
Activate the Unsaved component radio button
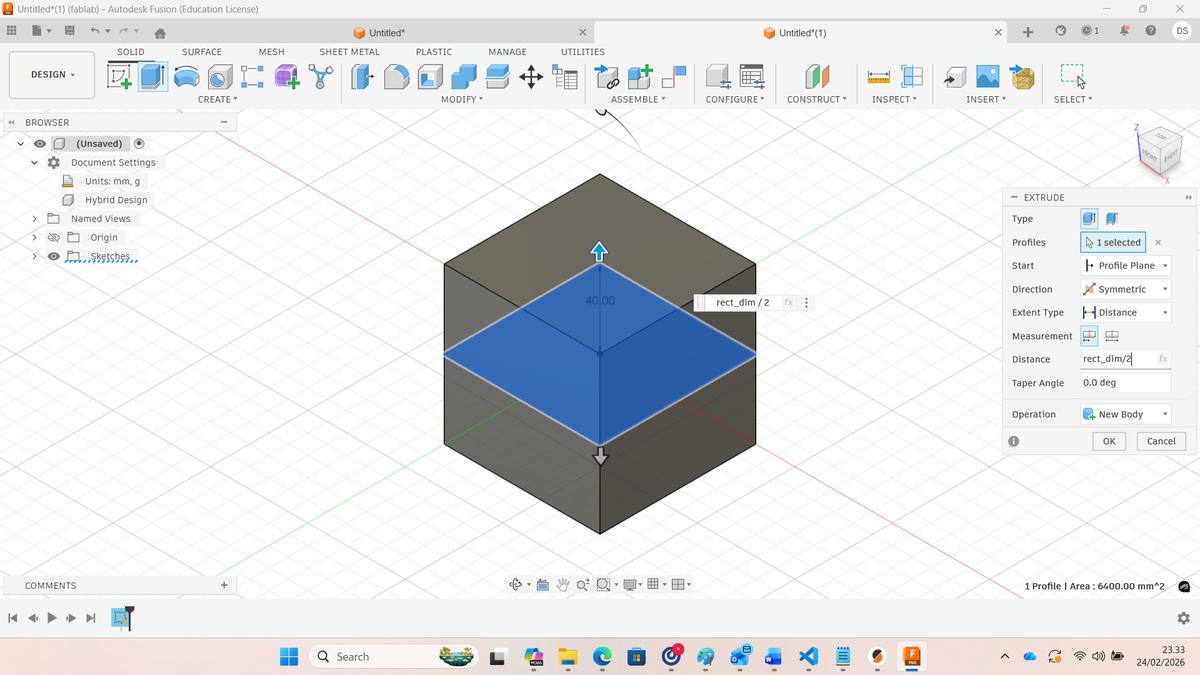[139, 143]
